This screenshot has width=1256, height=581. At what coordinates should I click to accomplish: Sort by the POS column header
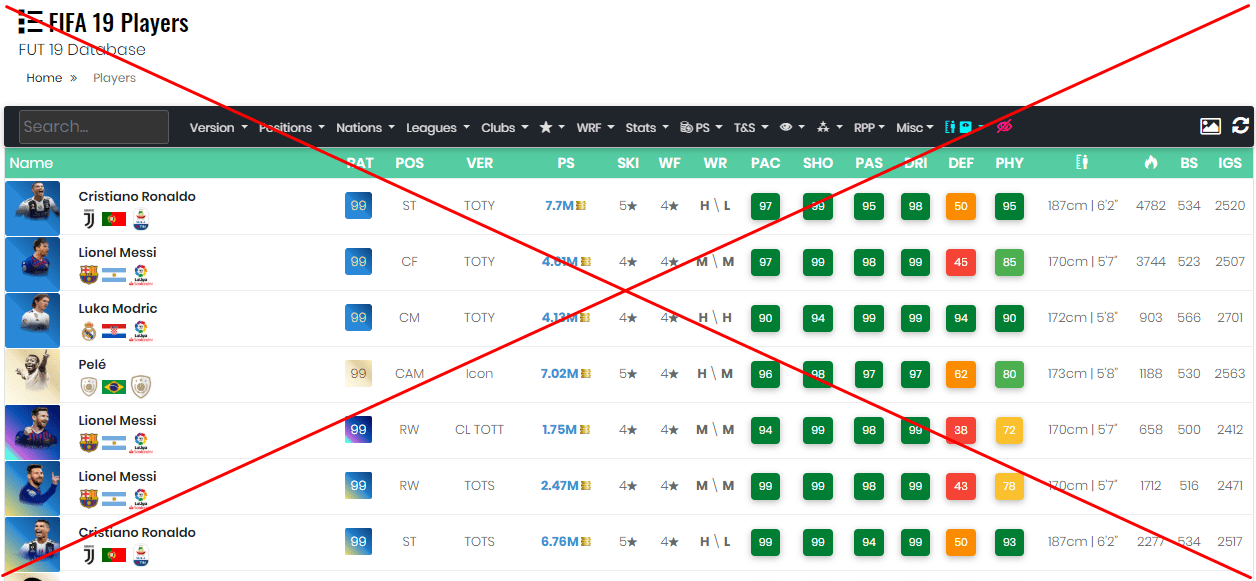(x=409, y=162)
